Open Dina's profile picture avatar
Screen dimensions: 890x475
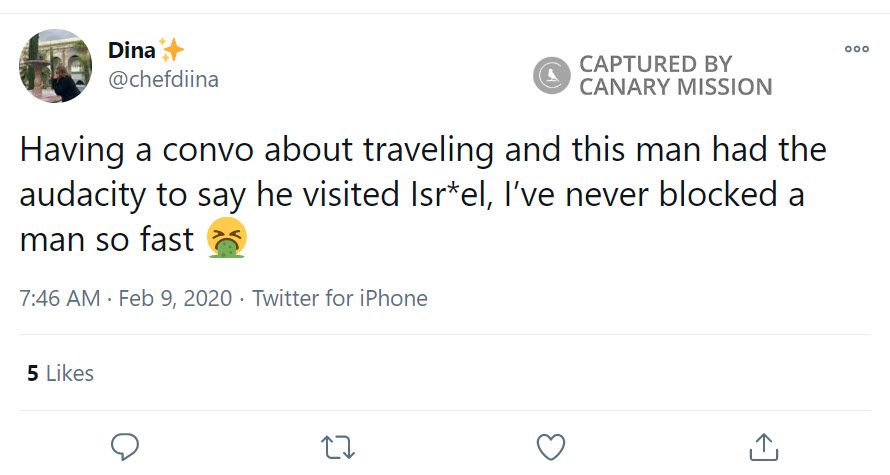coord(56,66)
